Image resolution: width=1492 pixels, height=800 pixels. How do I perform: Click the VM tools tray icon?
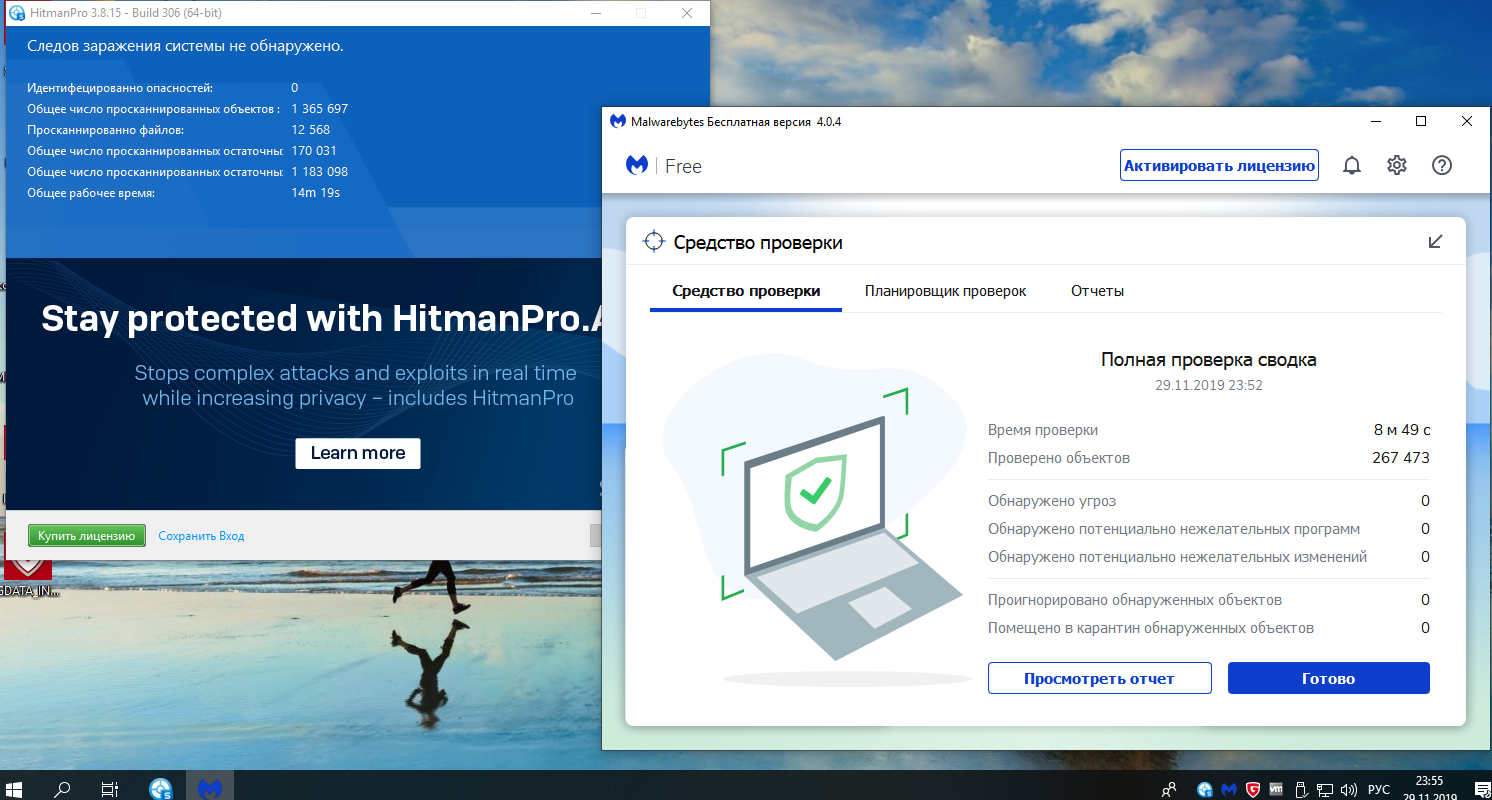(x=1276, y=789)
